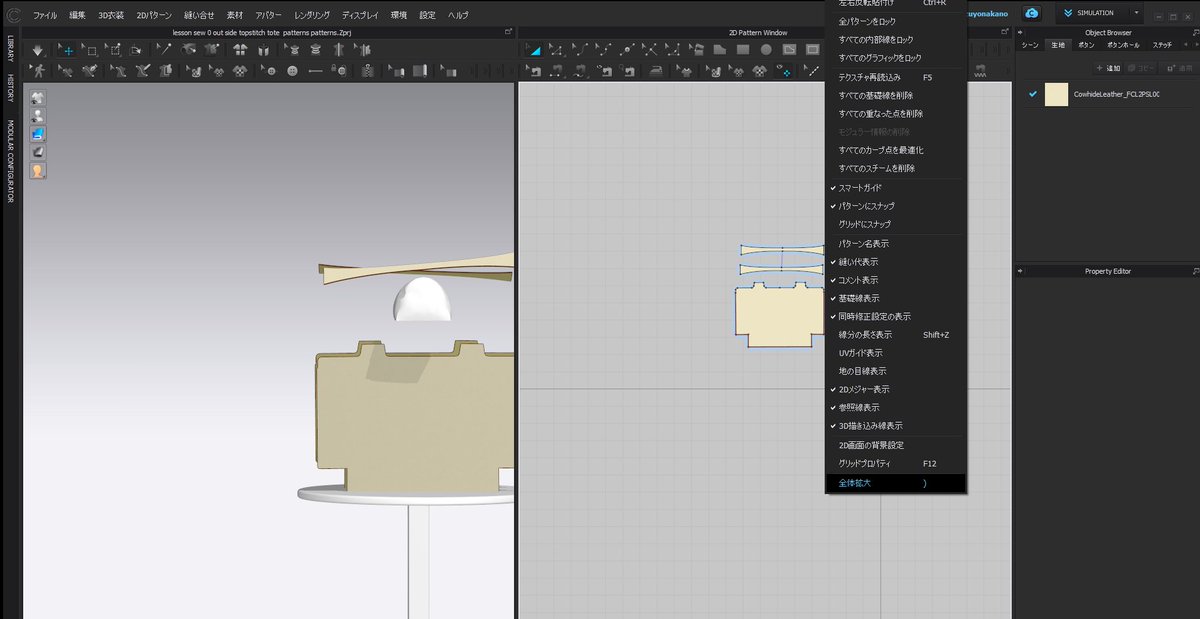Click the CowhideLeather beige color swatch
Viewport: 1200px width, 619px height.
coord(1056,94)
